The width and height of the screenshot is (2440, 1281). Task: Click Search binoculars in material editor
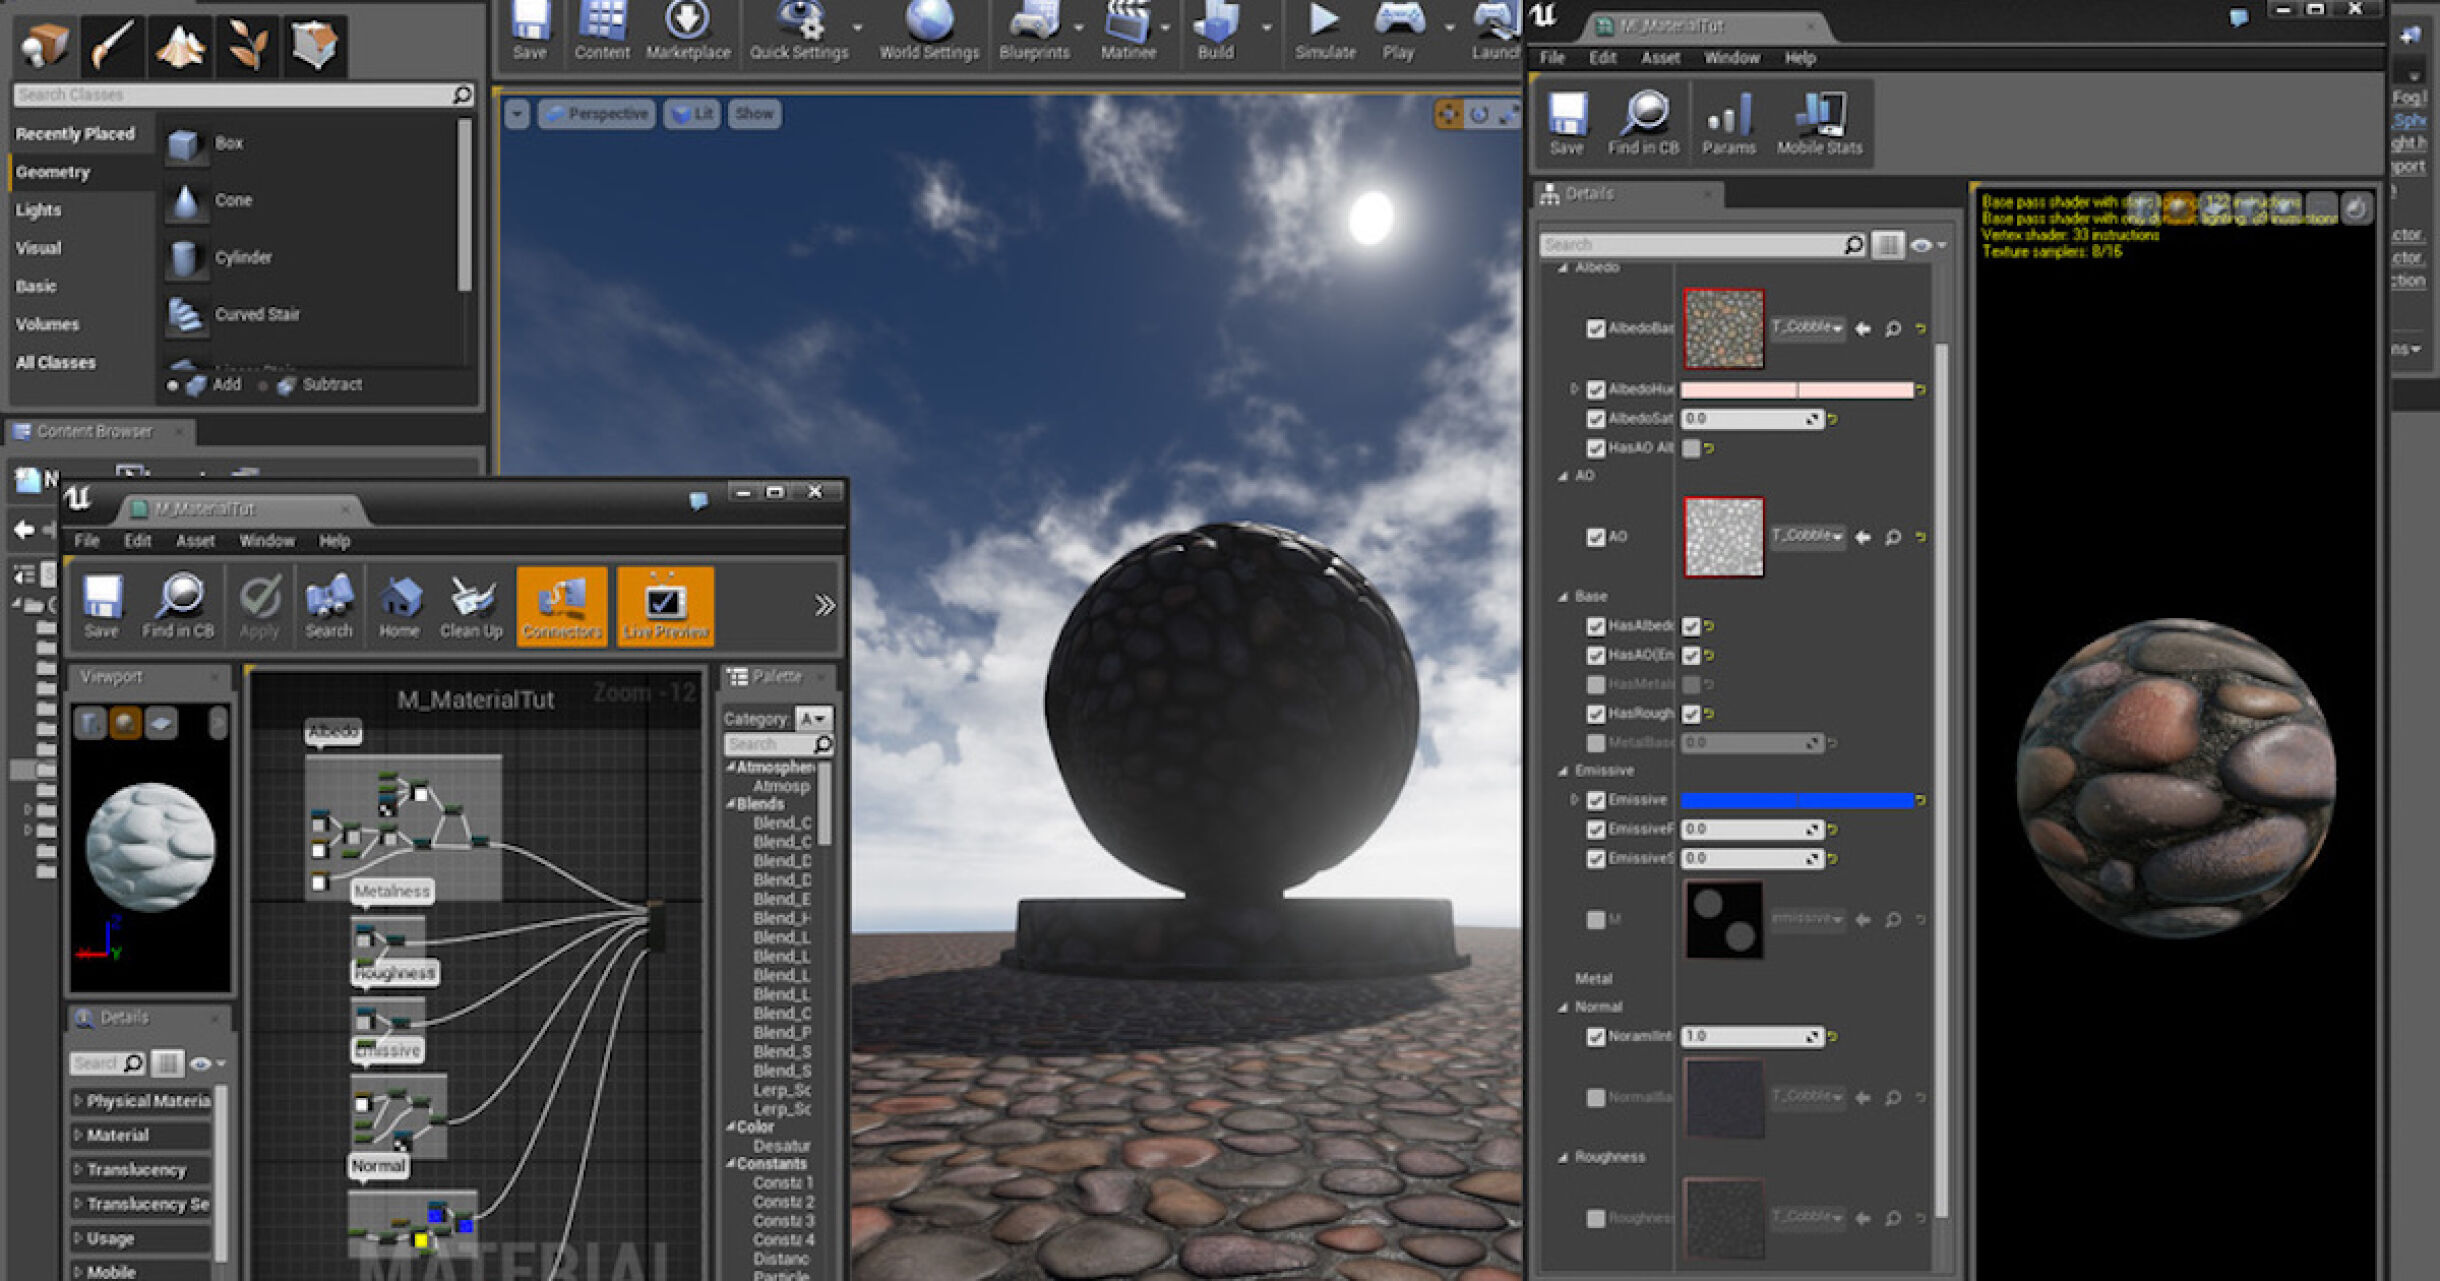click(329, 606)
